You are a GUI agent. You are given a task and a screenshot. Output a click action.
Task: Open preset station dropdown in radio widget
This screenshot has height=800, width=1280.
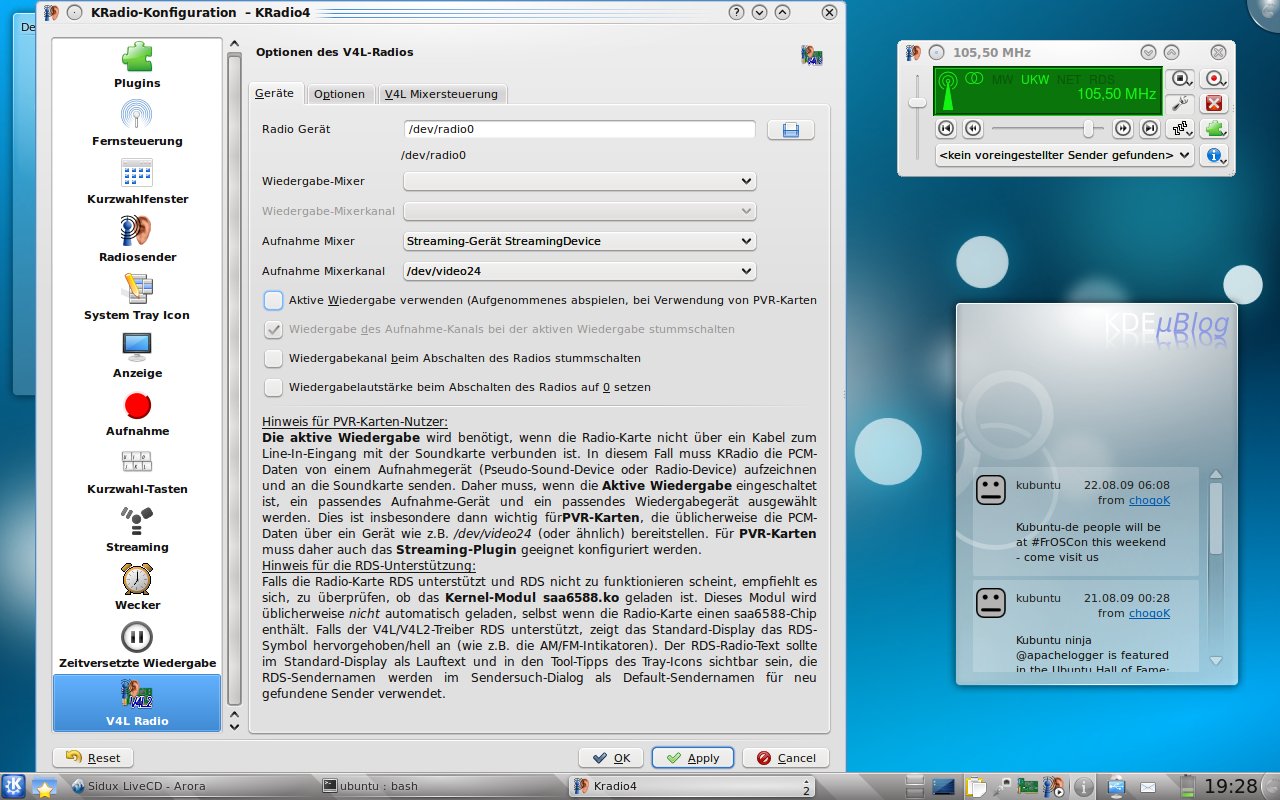point(1065,155)
